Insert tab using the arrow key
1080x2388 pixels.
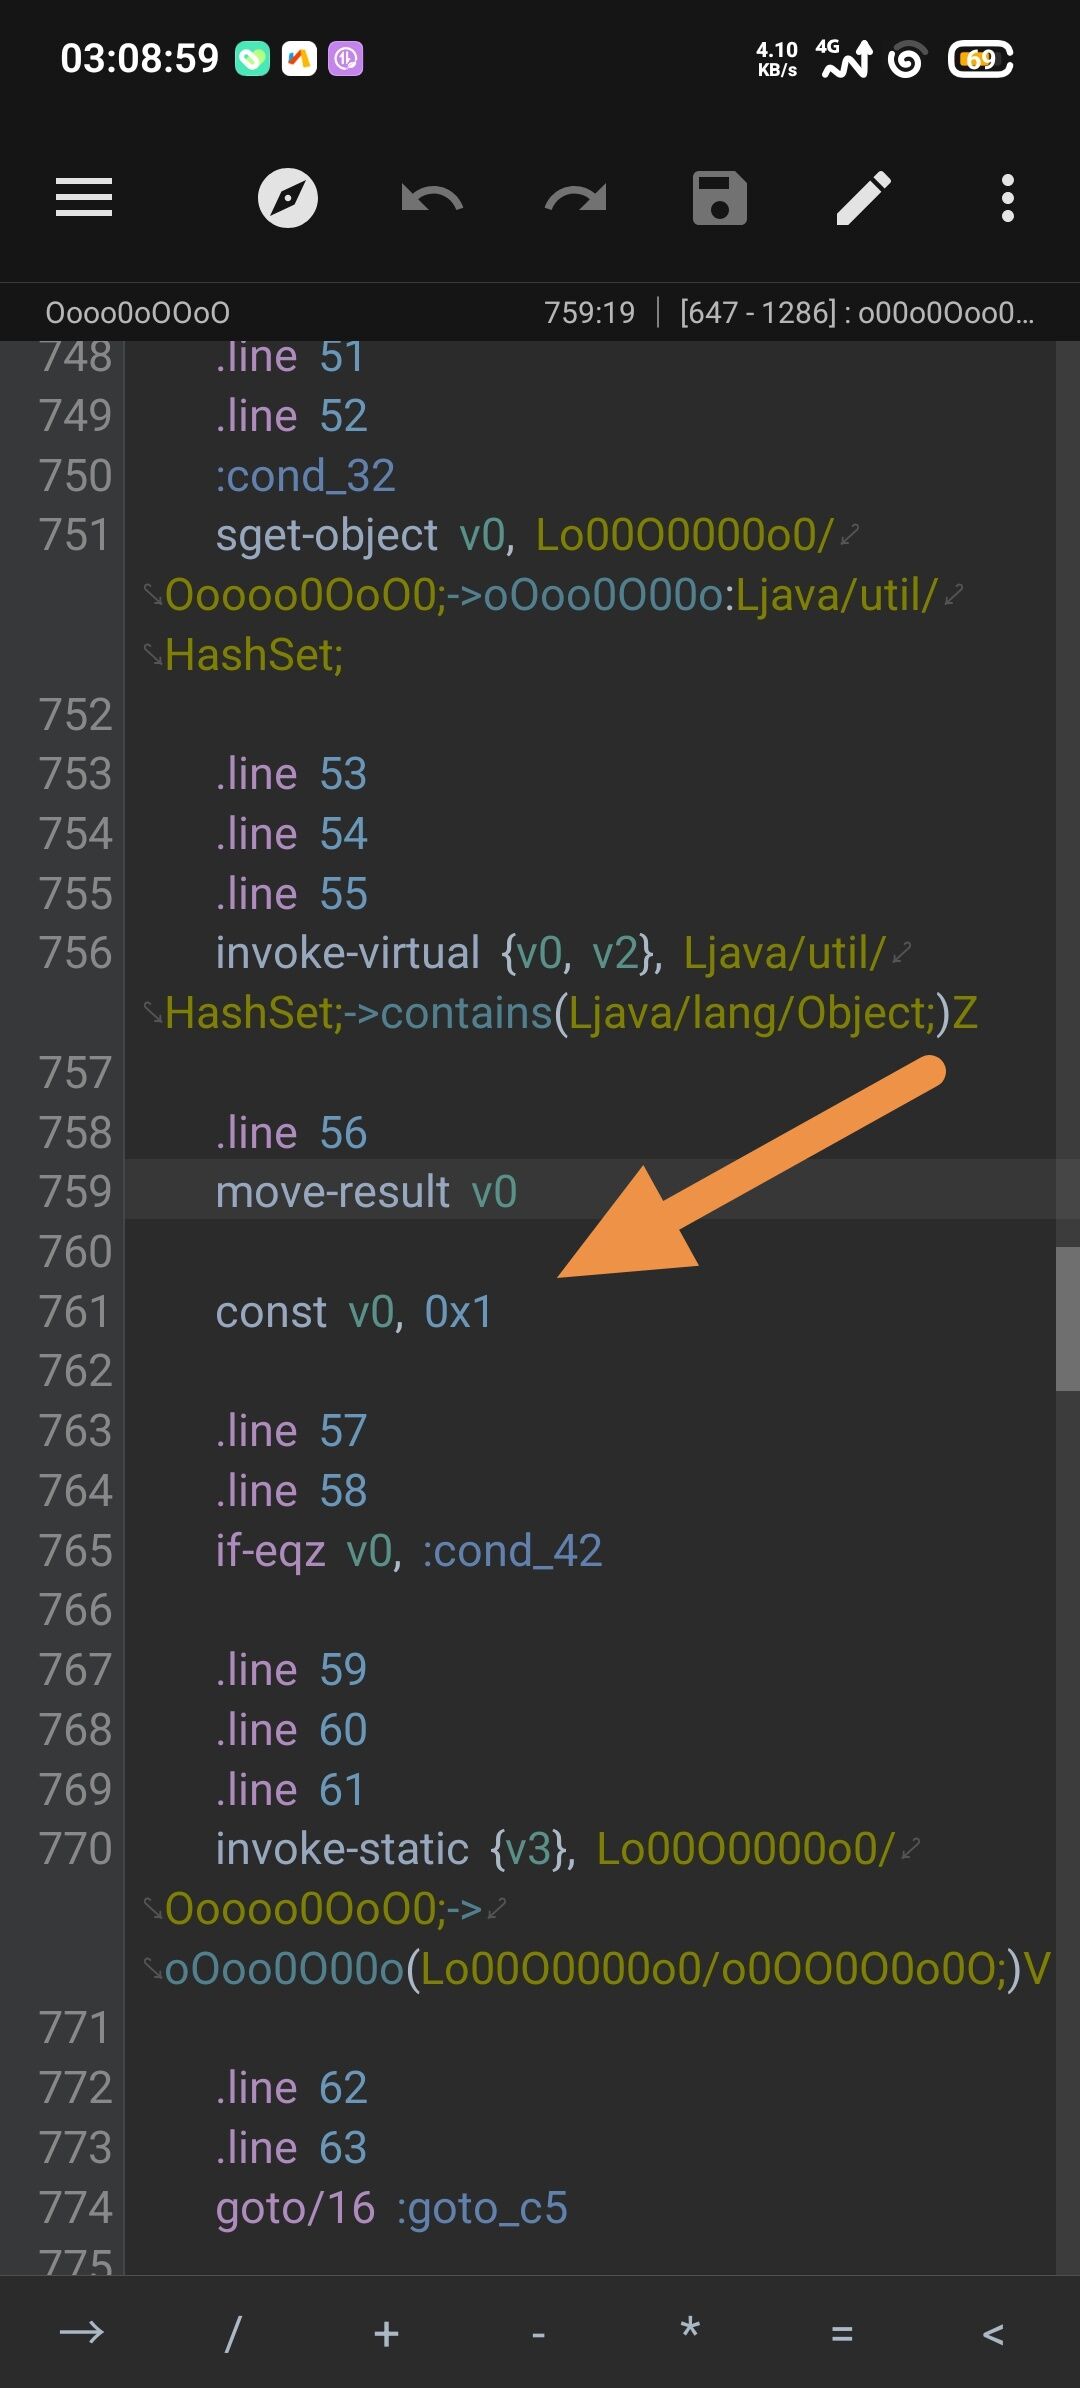[82, 2333]
